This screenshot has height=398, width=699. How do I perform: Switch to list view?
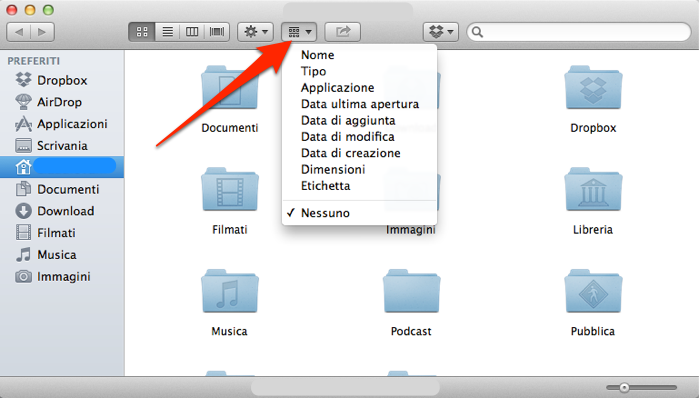[168, 32]
